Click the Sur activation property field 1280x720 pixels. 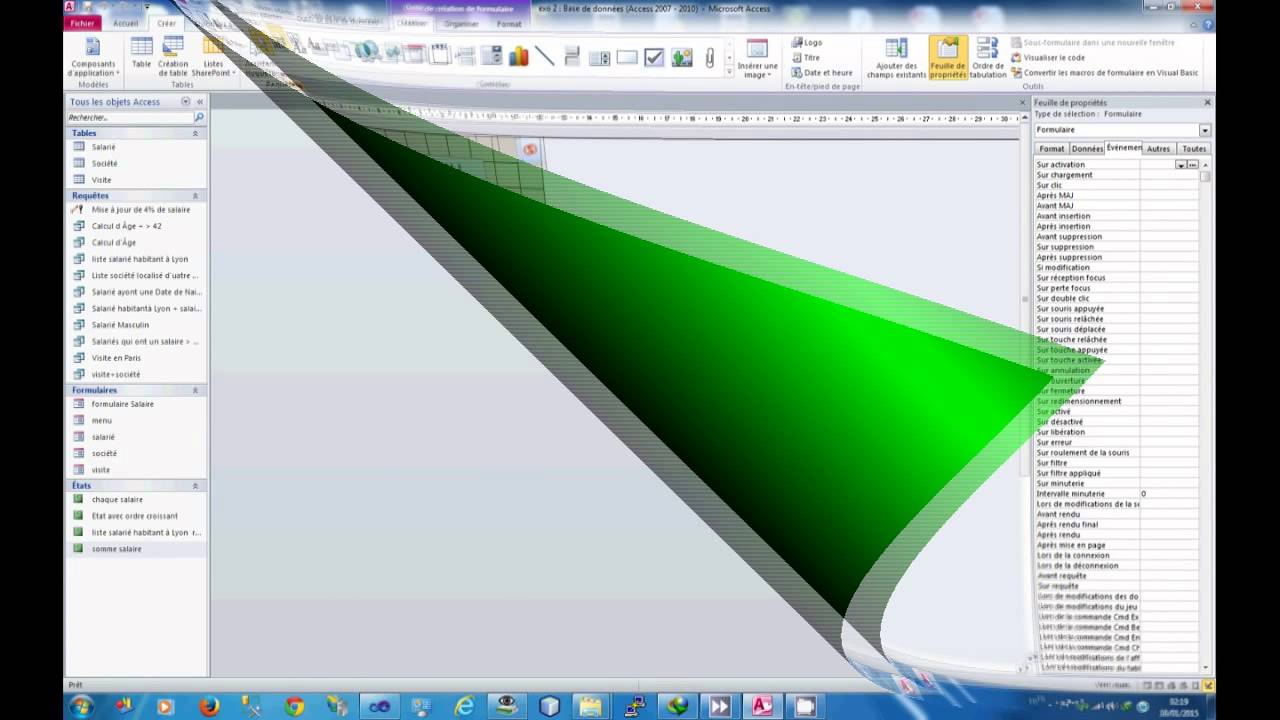tap(1158, 165)
